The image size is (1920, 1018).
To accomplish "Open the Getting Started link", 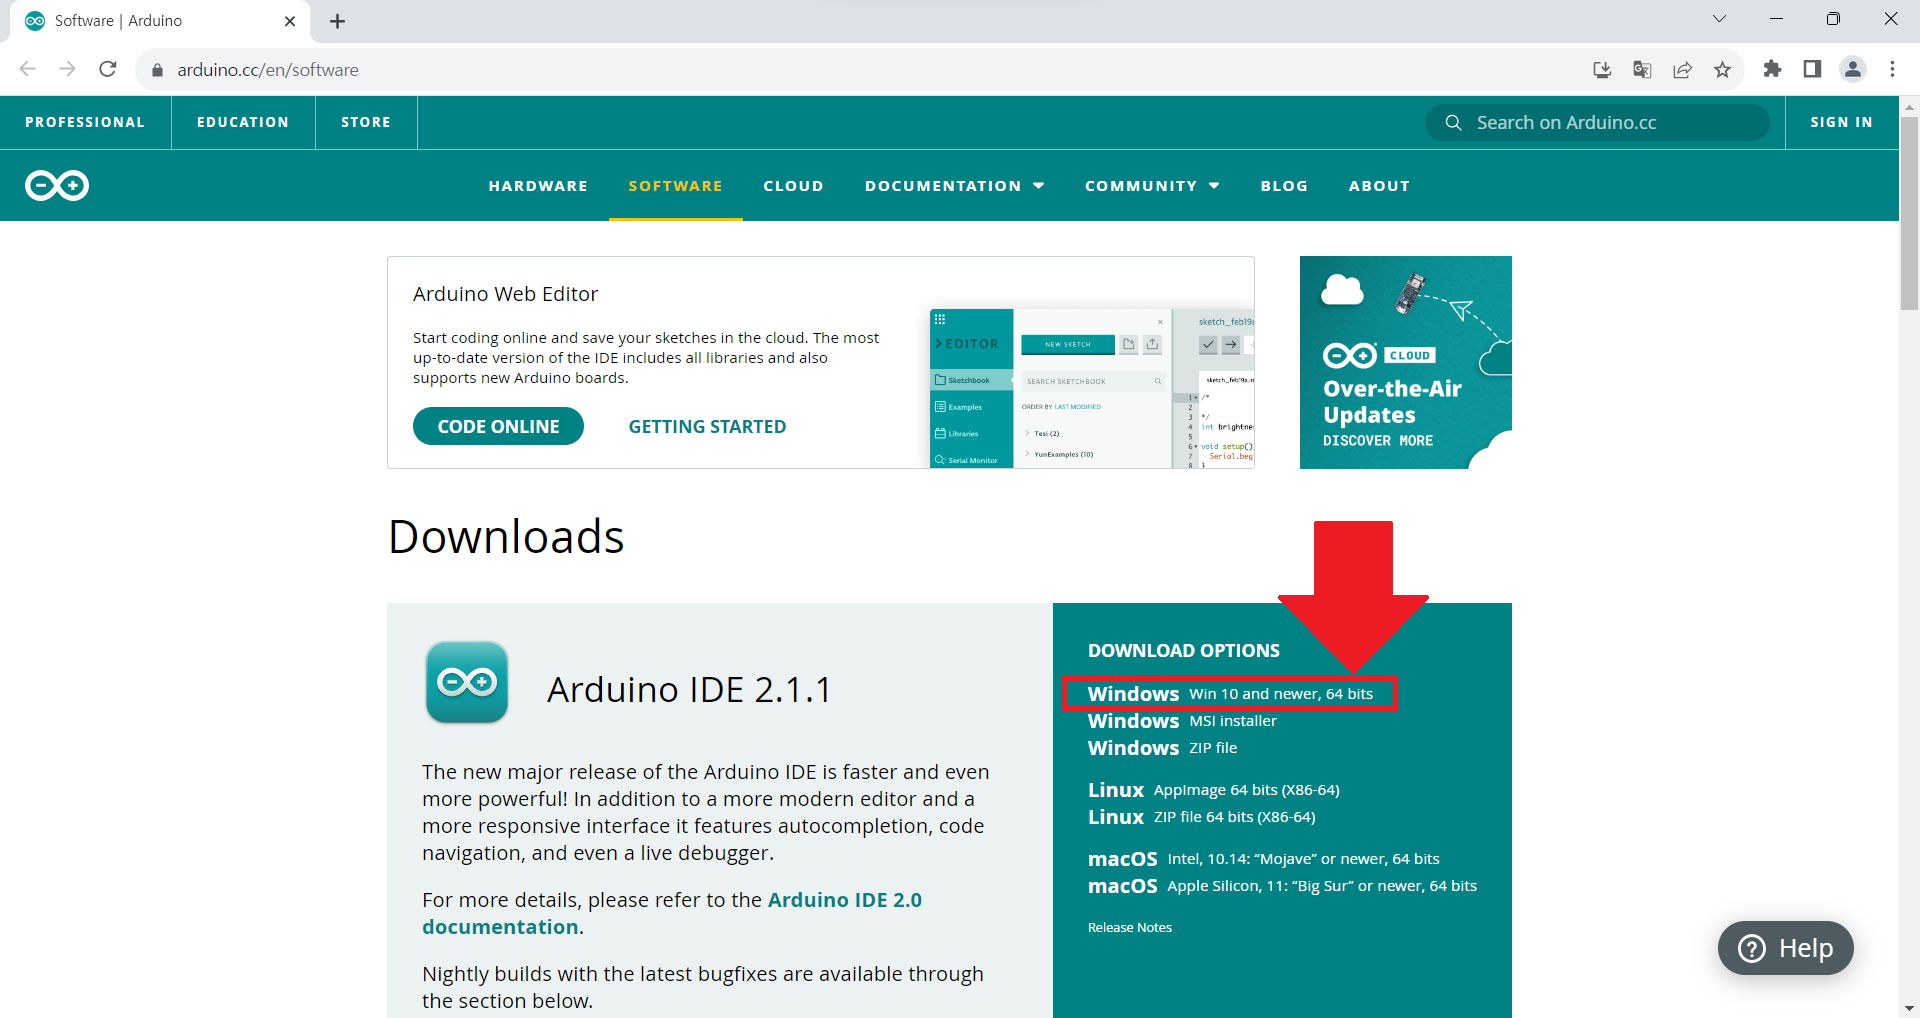I will (707, 427).
